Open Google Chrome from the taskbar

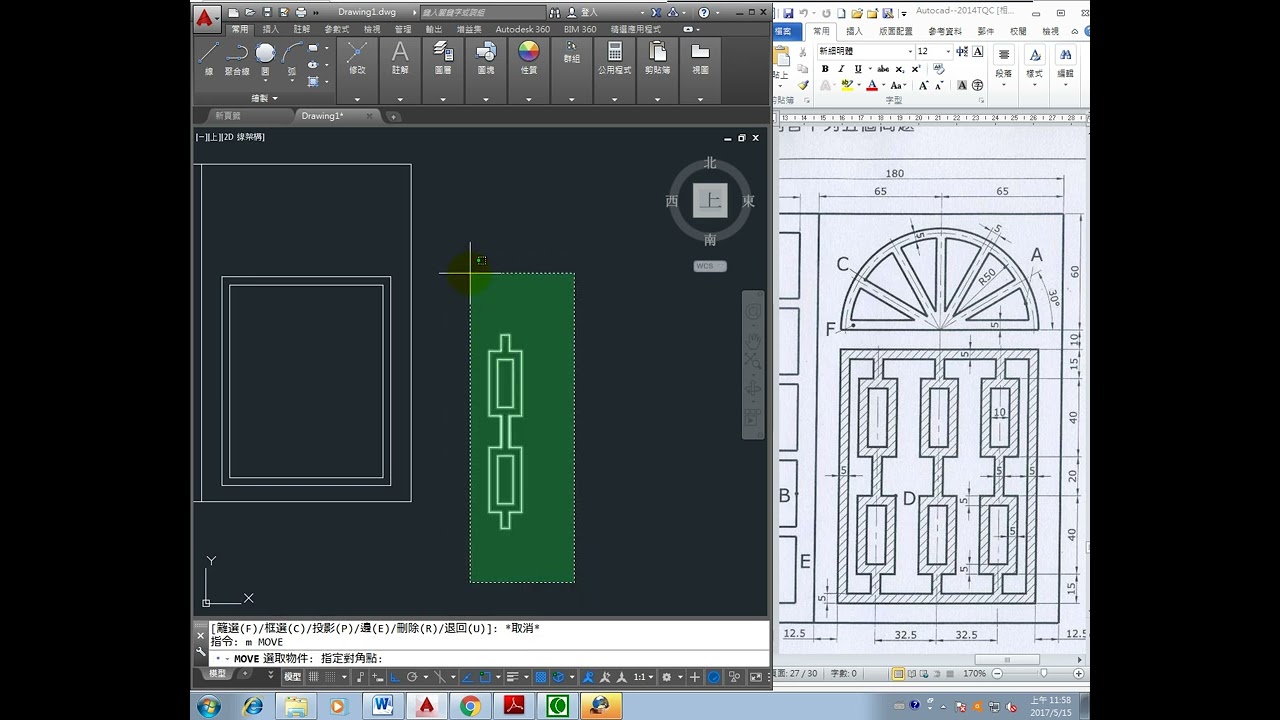pyautogui.click(x=470, y=706)
